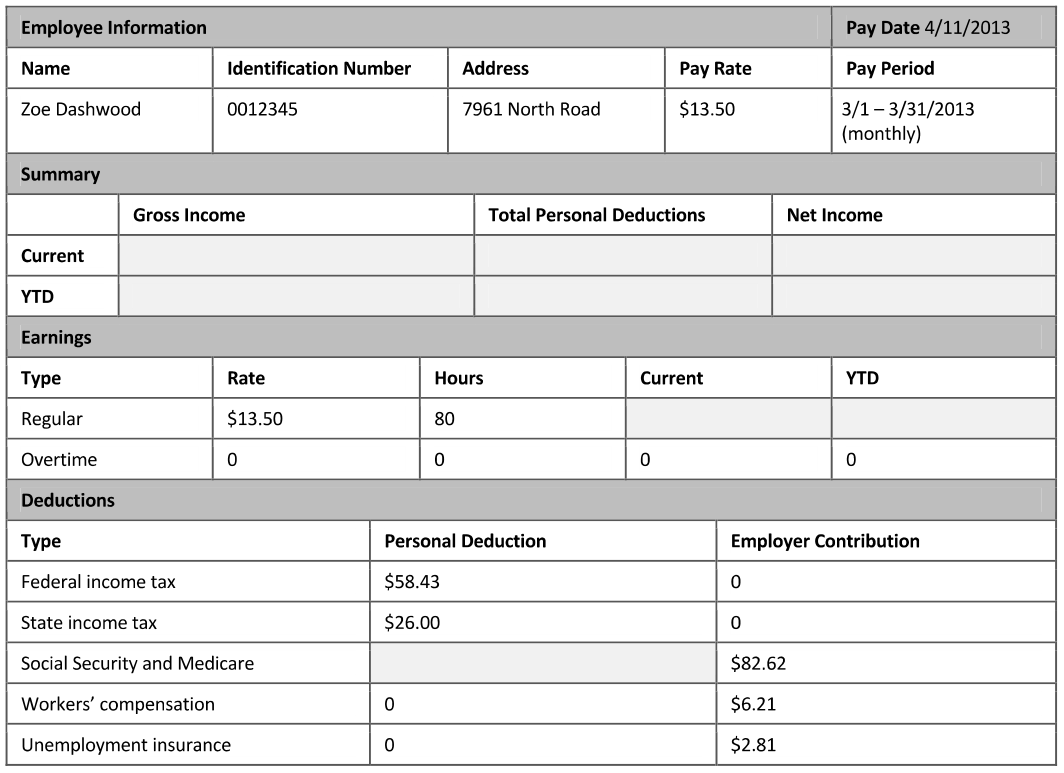Click the Federal income tax amount $58.43
The height and width of the screenshot is (773, 1064).
412,582
